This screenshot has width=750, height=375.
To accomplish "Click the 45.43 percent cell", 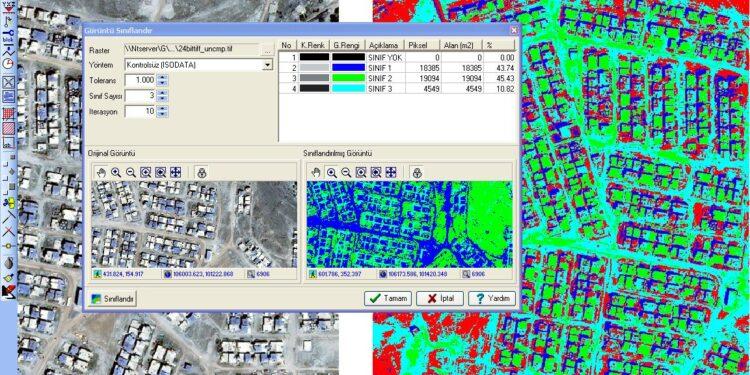I will pyautogui.click(x=499, y=77).
